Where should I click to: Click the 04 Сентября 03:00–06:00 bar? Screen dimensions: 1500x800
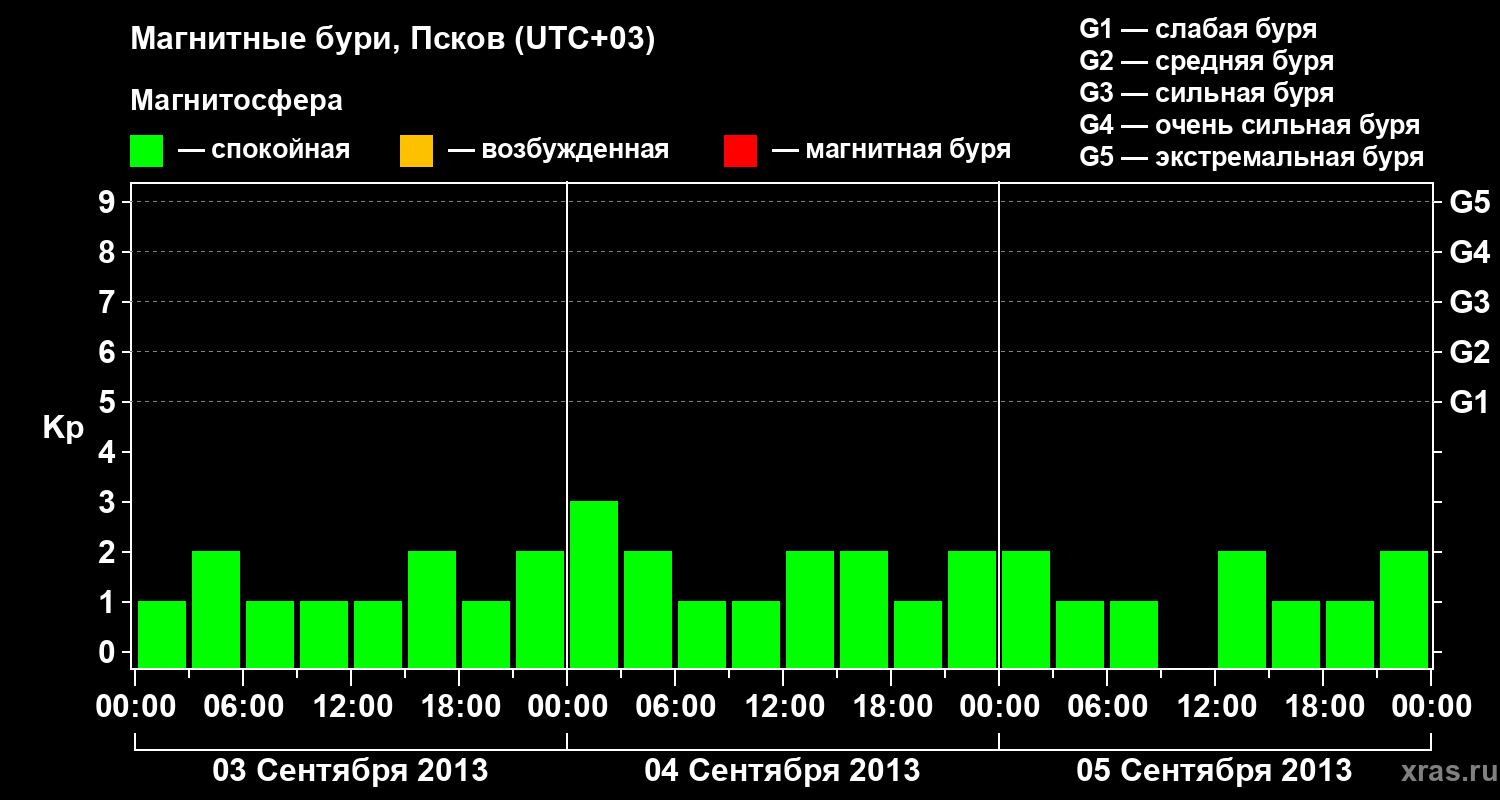(x=648, y=609)
